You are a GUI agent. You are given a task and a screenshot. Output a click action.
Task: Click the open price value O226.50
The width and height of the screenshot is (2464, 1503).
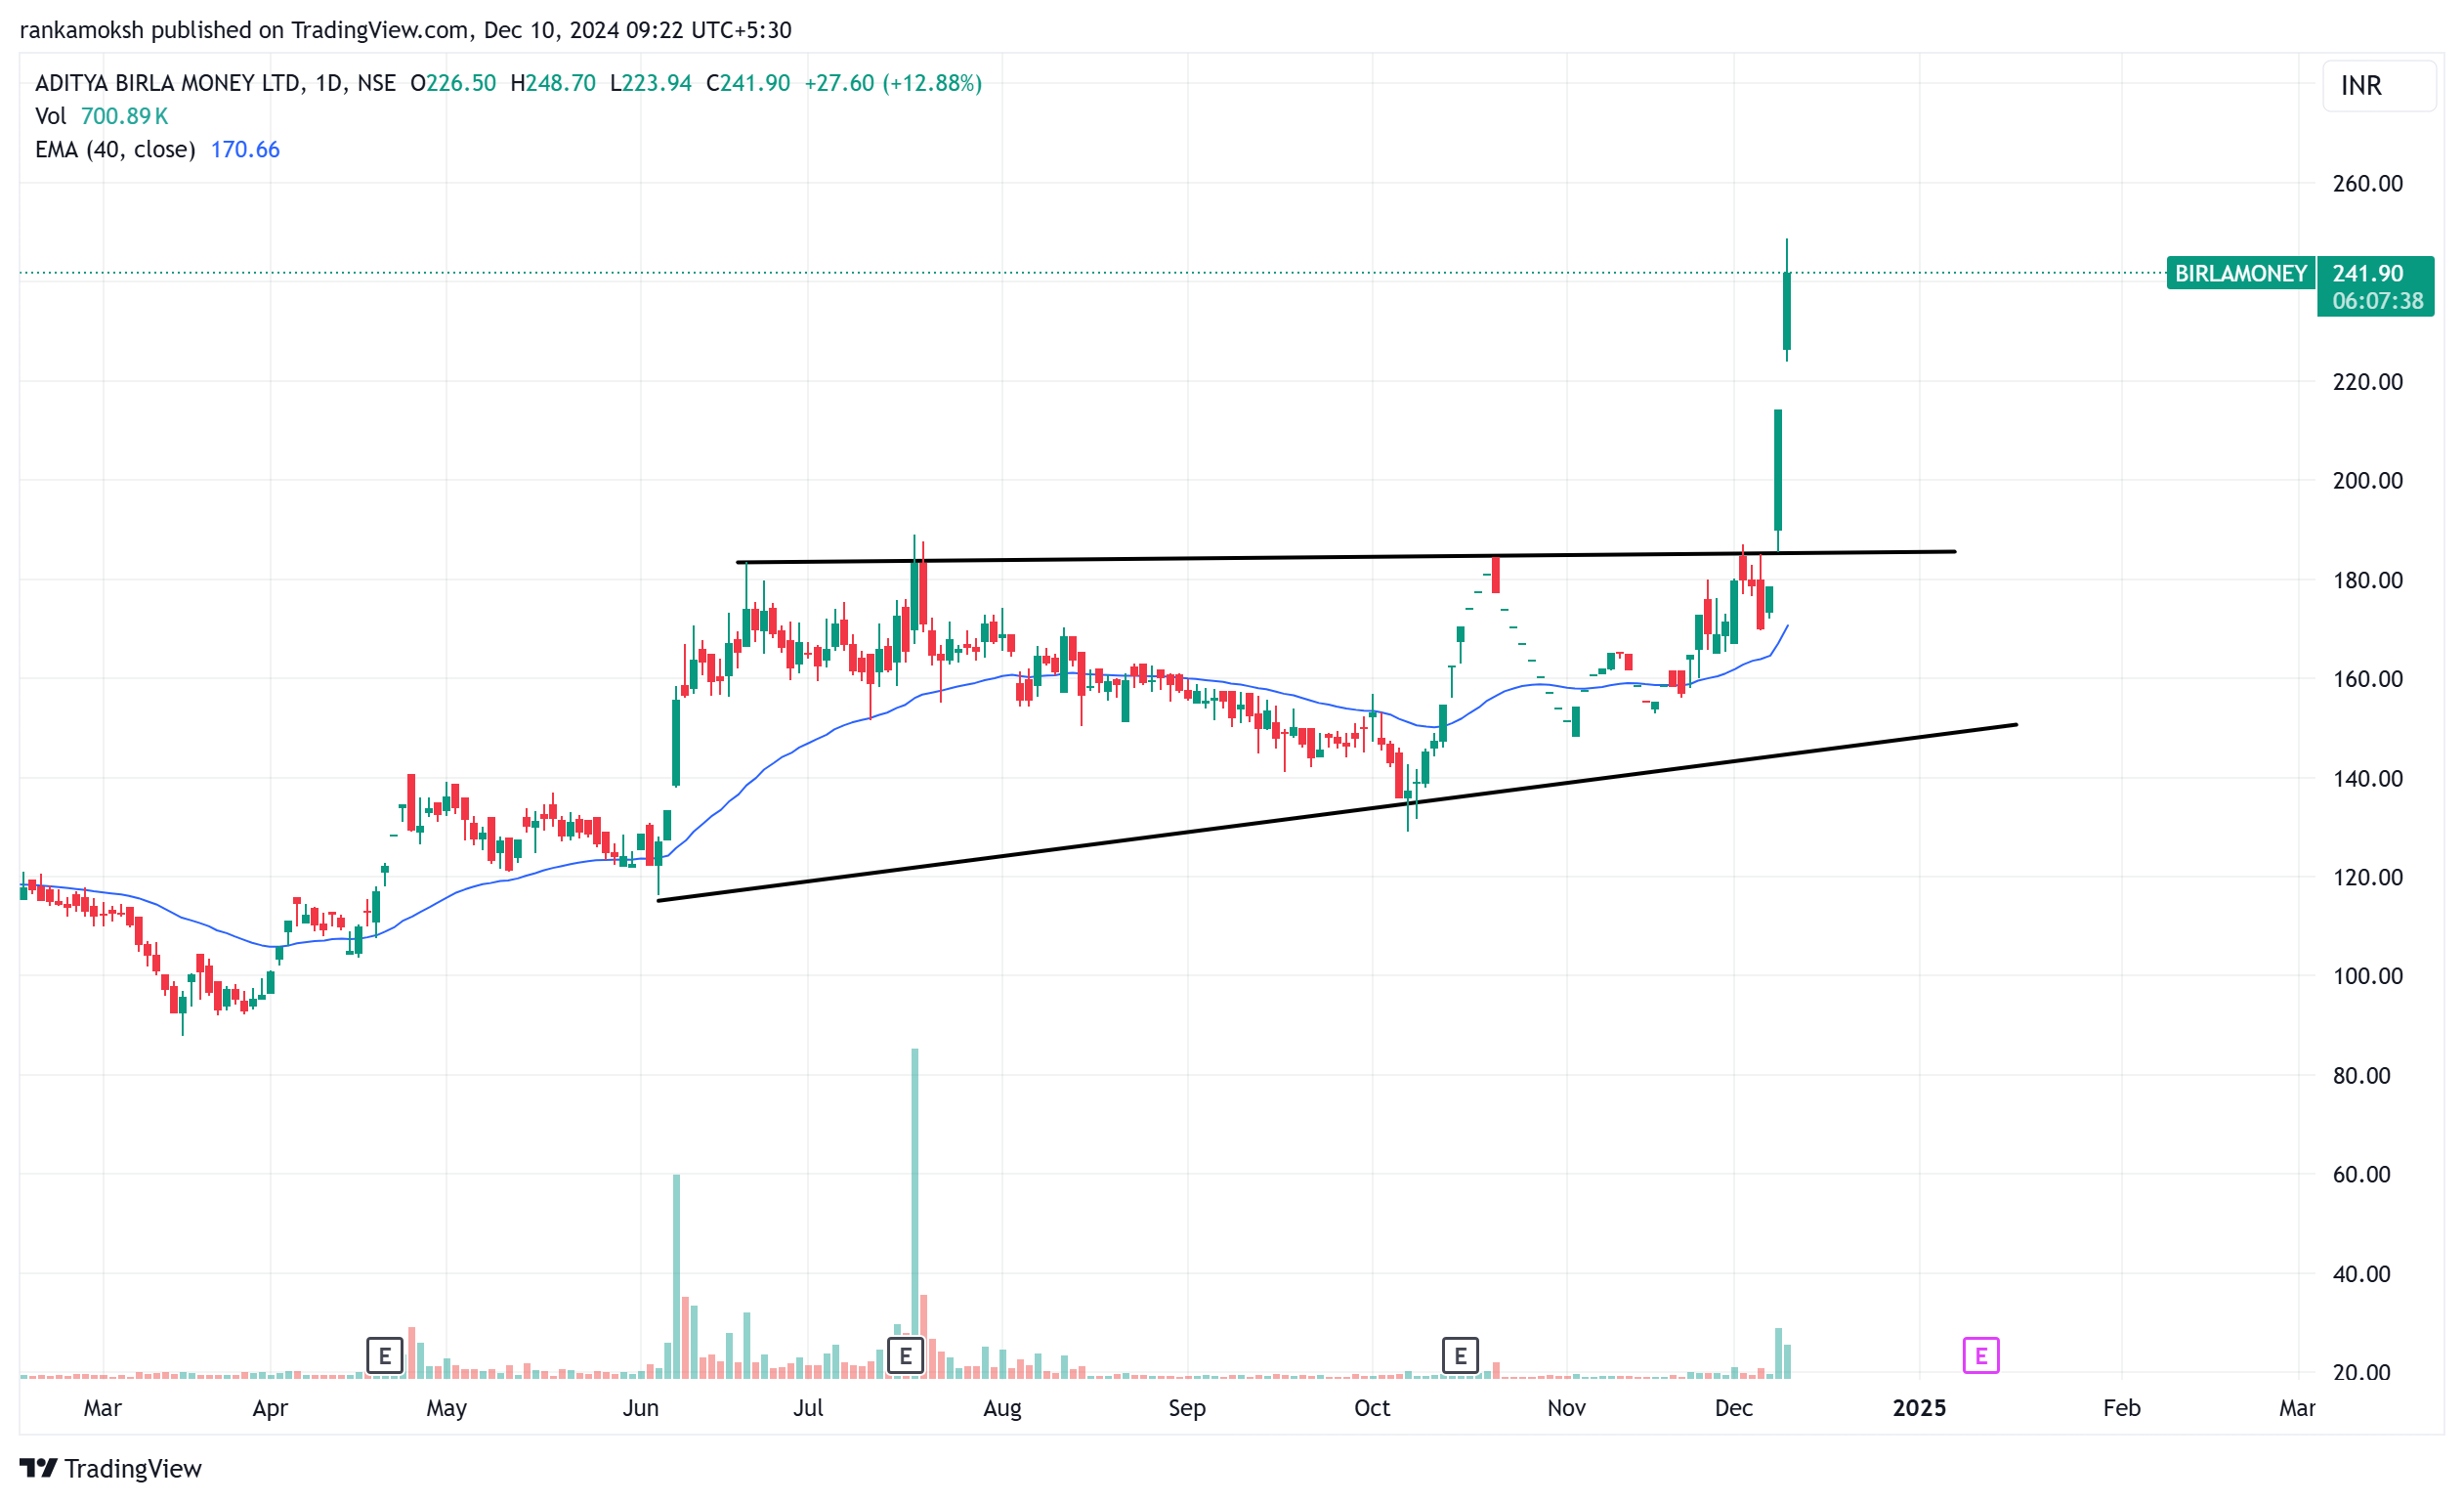(453, 83)
